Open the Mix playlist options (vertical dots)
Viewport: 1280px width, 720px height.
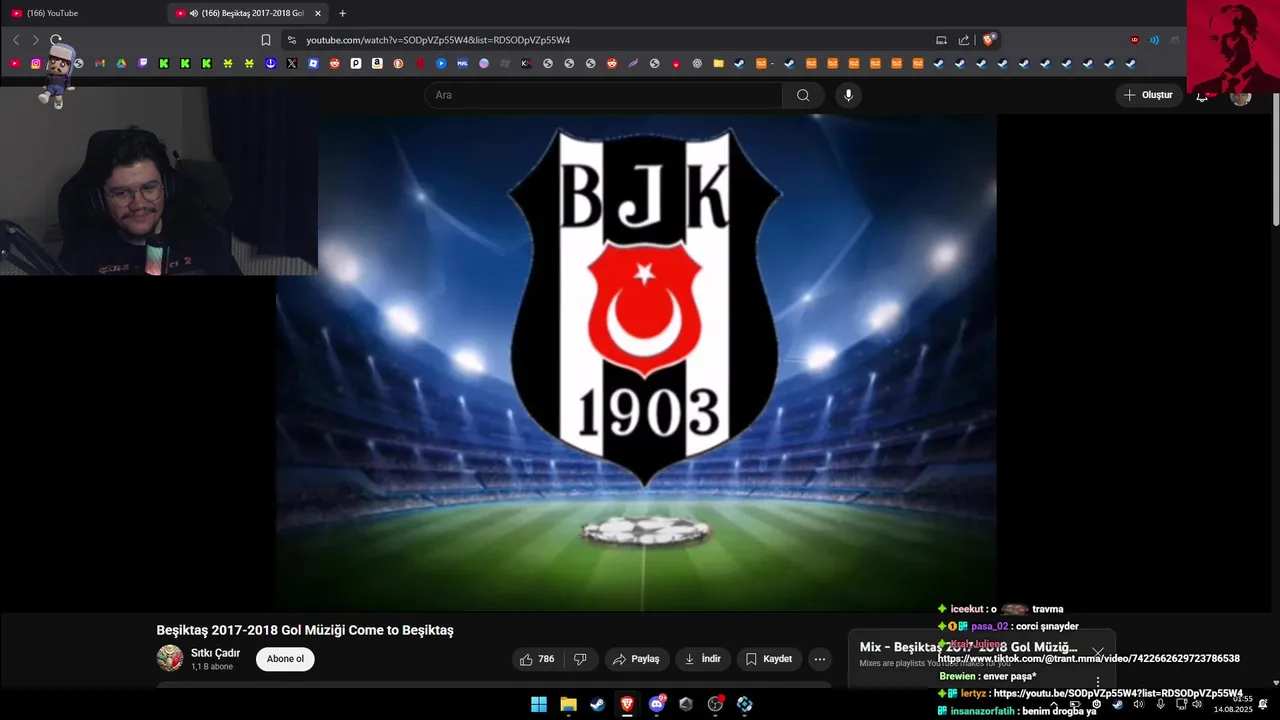click(1098, 682)
